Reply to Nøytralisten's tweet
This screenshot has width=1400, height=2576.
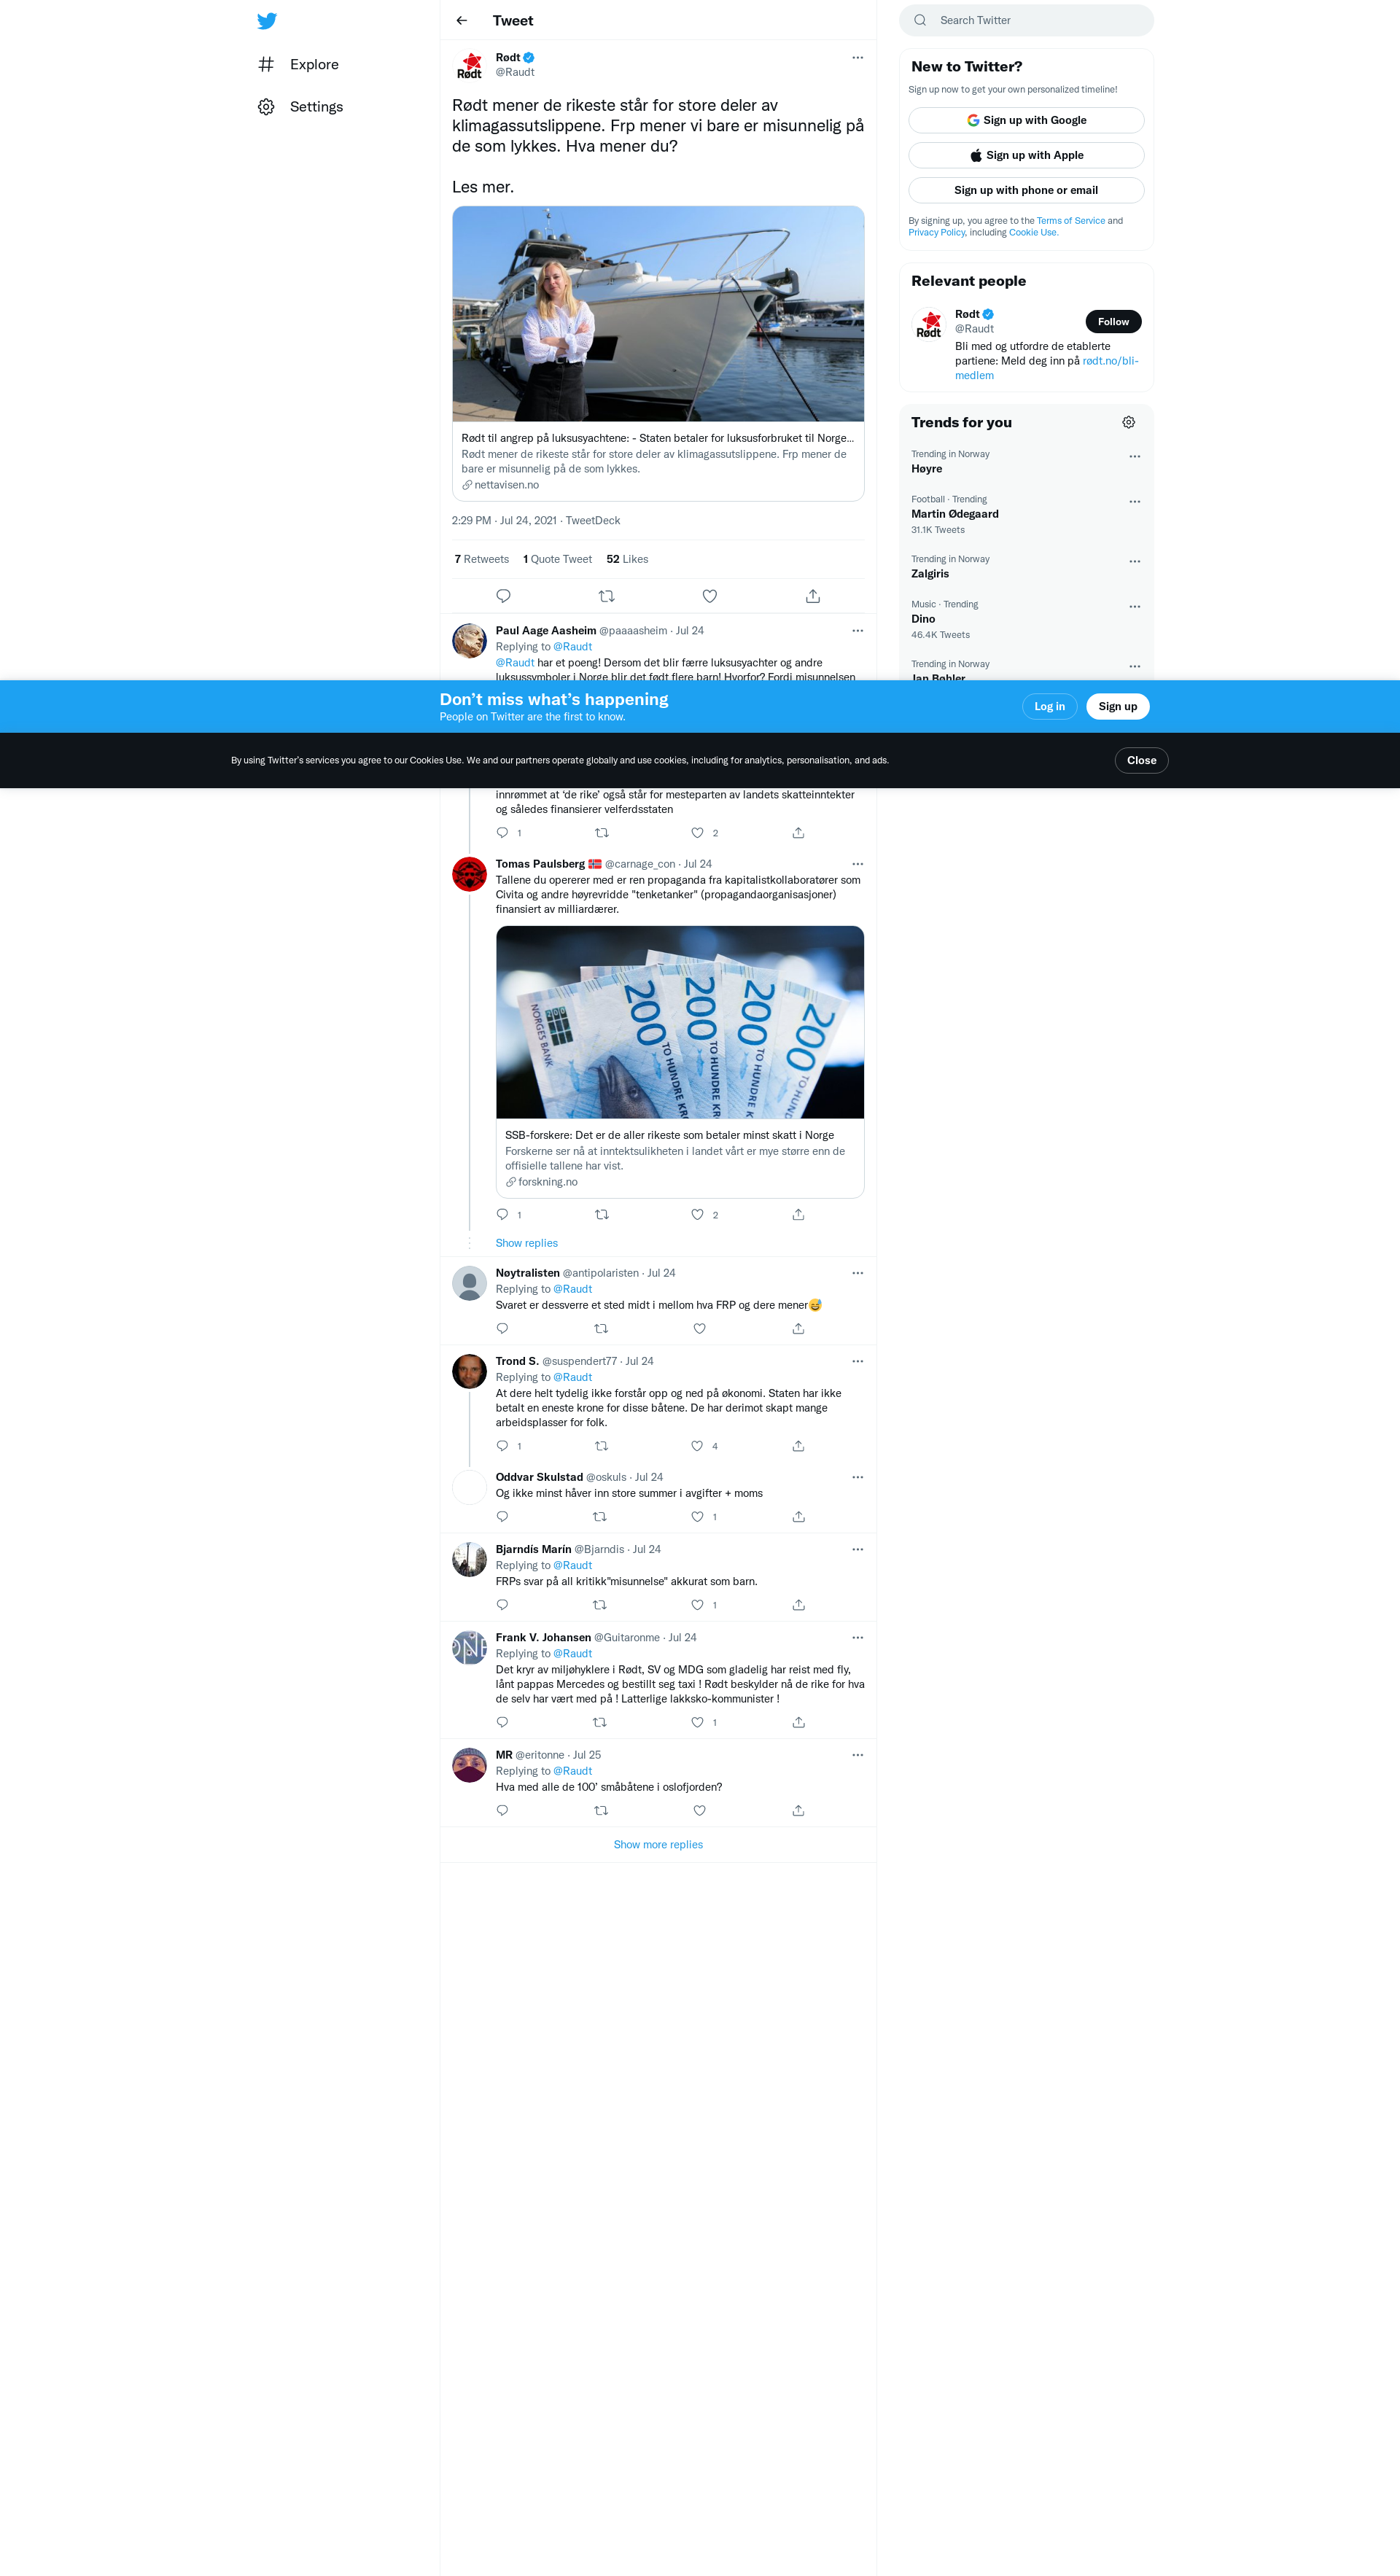click(502, 1329)
